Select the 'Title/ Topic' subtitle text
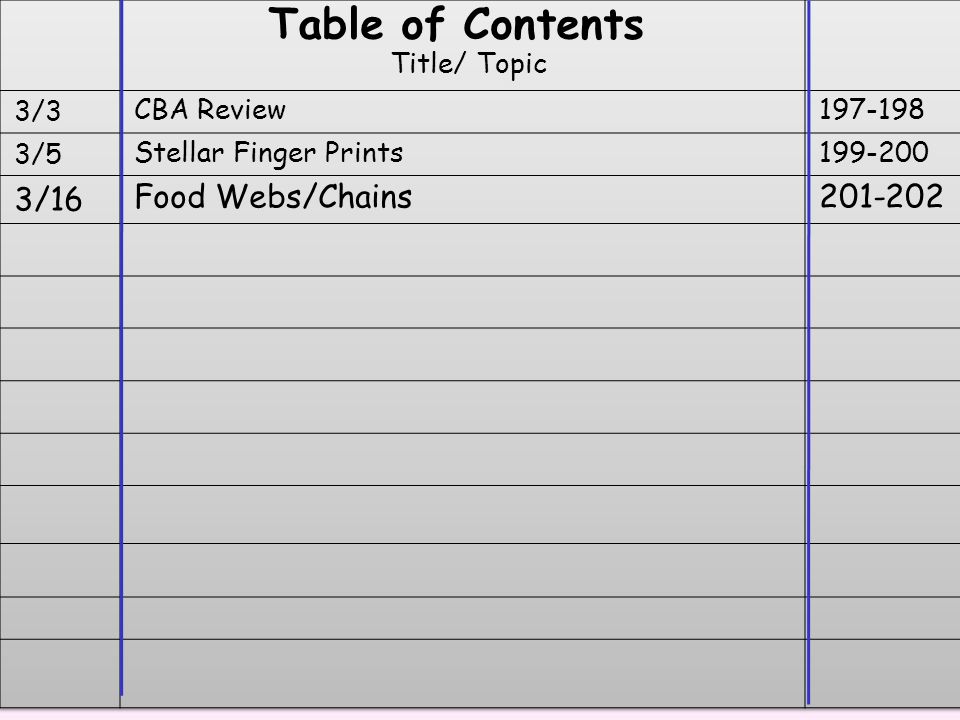Screen dimensions: 960x720 point(469,64)
